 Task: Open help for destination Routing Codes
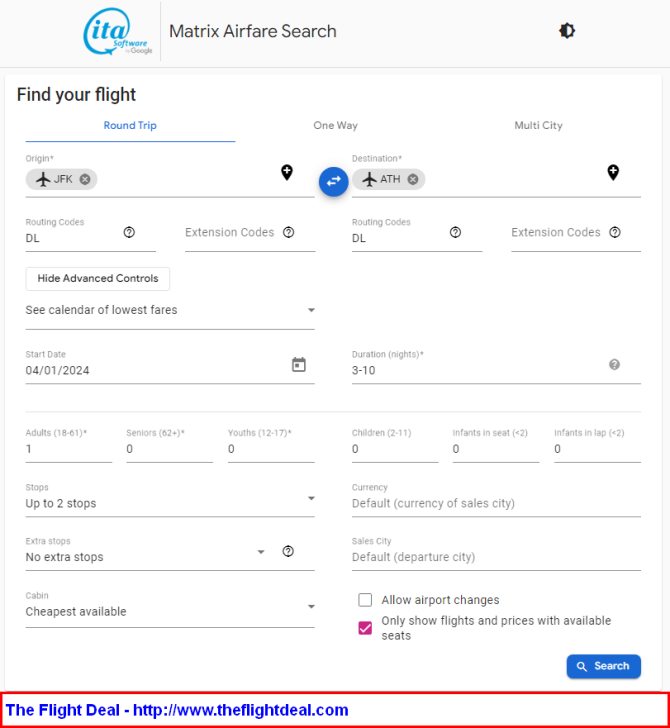tap(455, 232)
